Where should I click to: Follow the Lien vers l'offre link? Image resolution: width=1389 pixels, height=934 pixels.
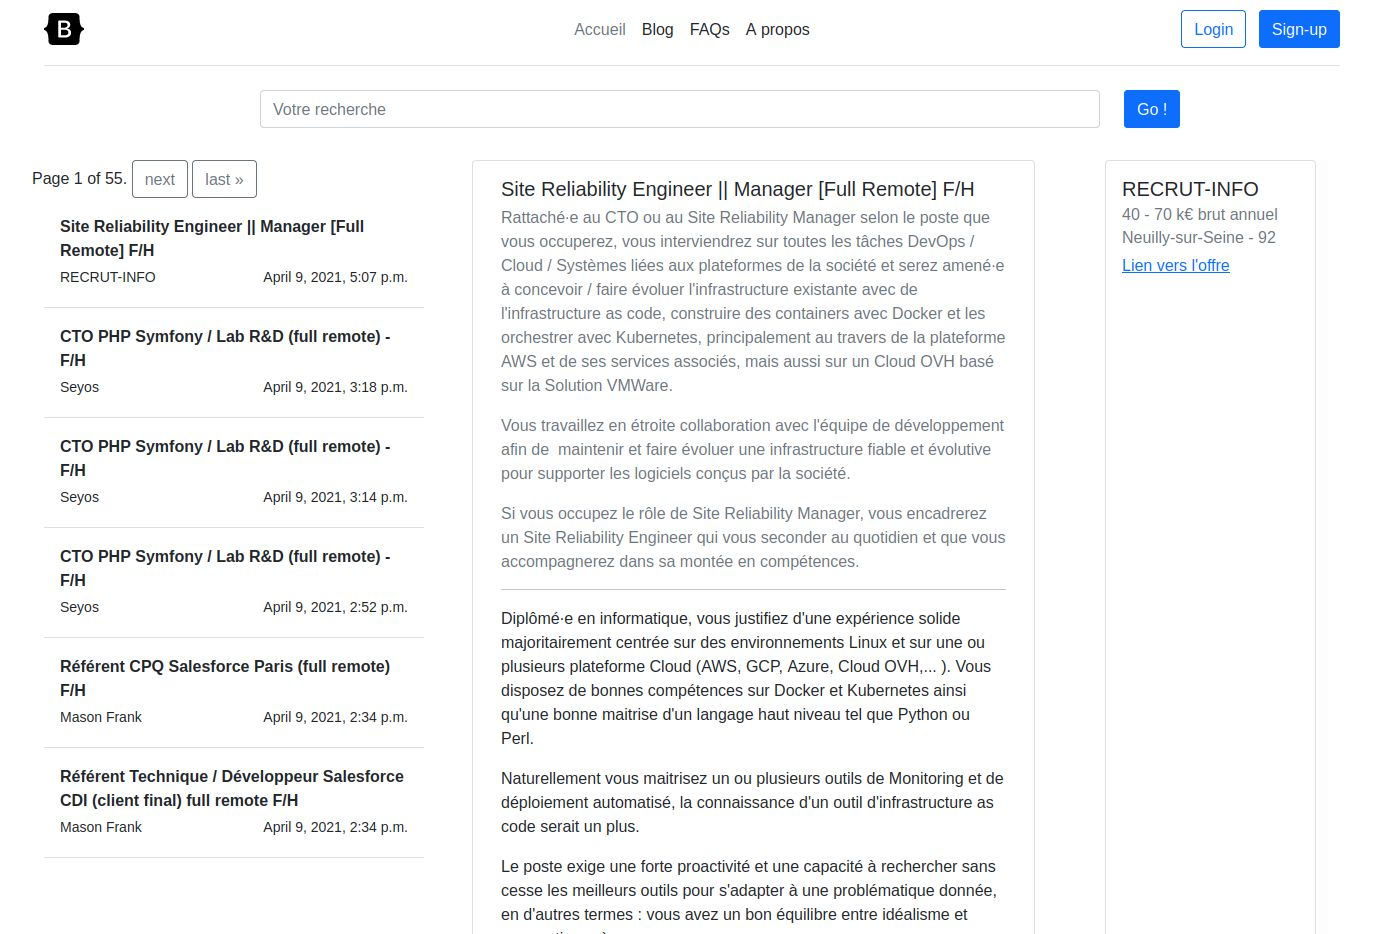tap(1175, 265)
